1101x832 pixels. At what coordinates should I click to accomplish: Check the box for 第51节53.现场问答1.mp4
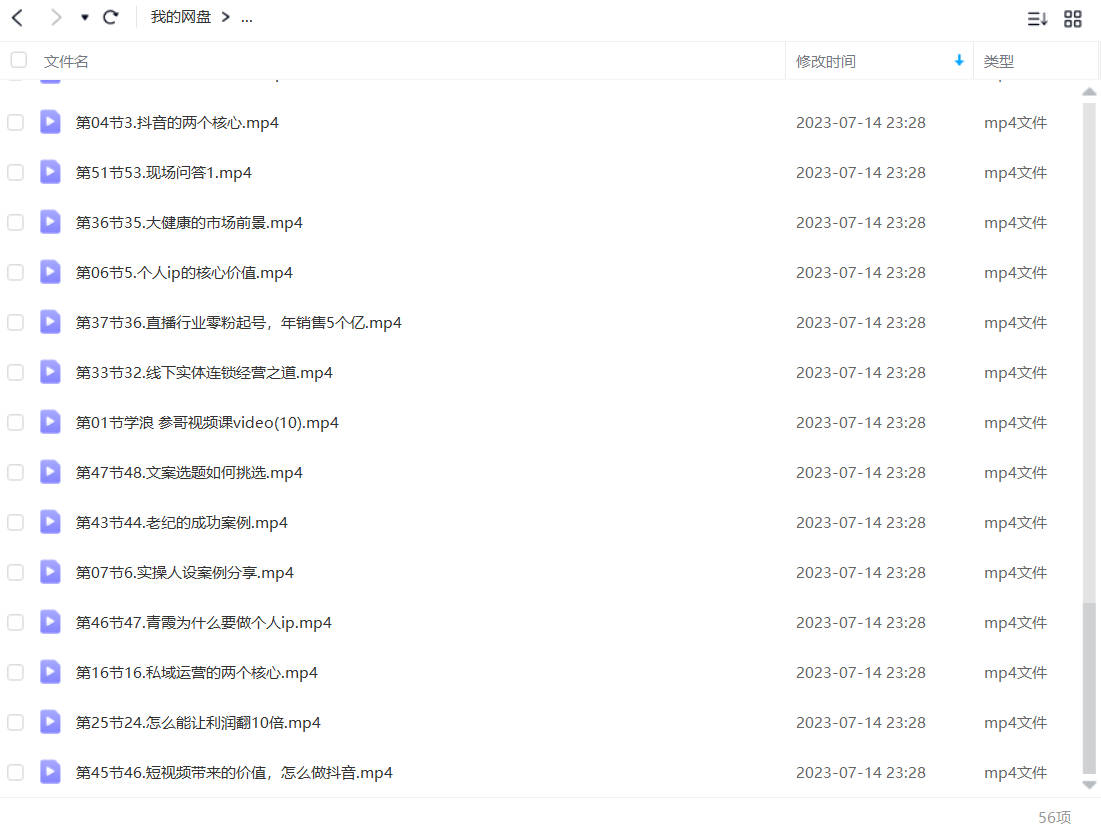click(15, 173)
